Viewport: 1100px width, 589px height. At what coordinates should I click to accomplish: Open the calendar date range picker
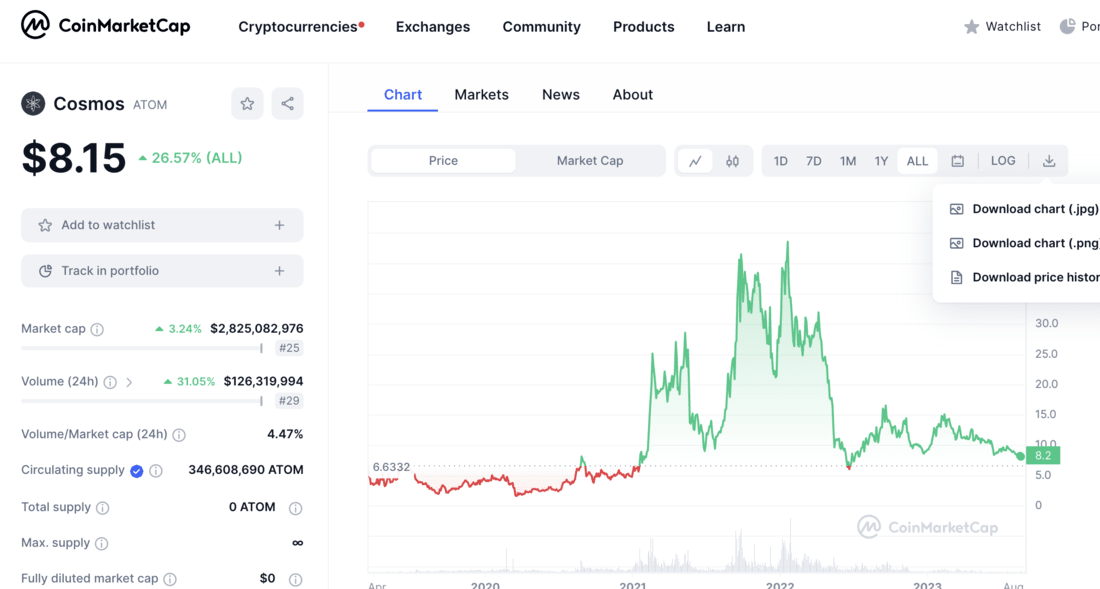click(x=958, y=161)
